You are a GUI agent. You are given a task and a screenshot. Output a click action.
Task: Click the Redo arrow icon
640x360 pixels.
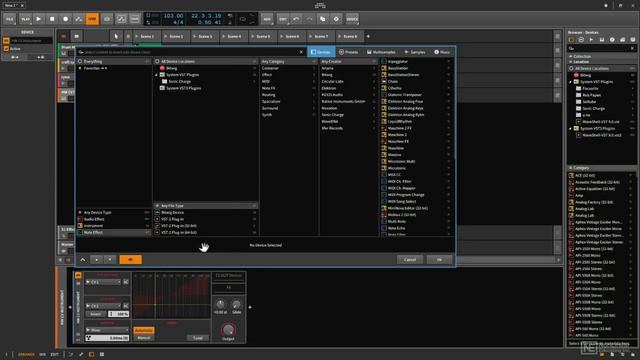(309, 19)
